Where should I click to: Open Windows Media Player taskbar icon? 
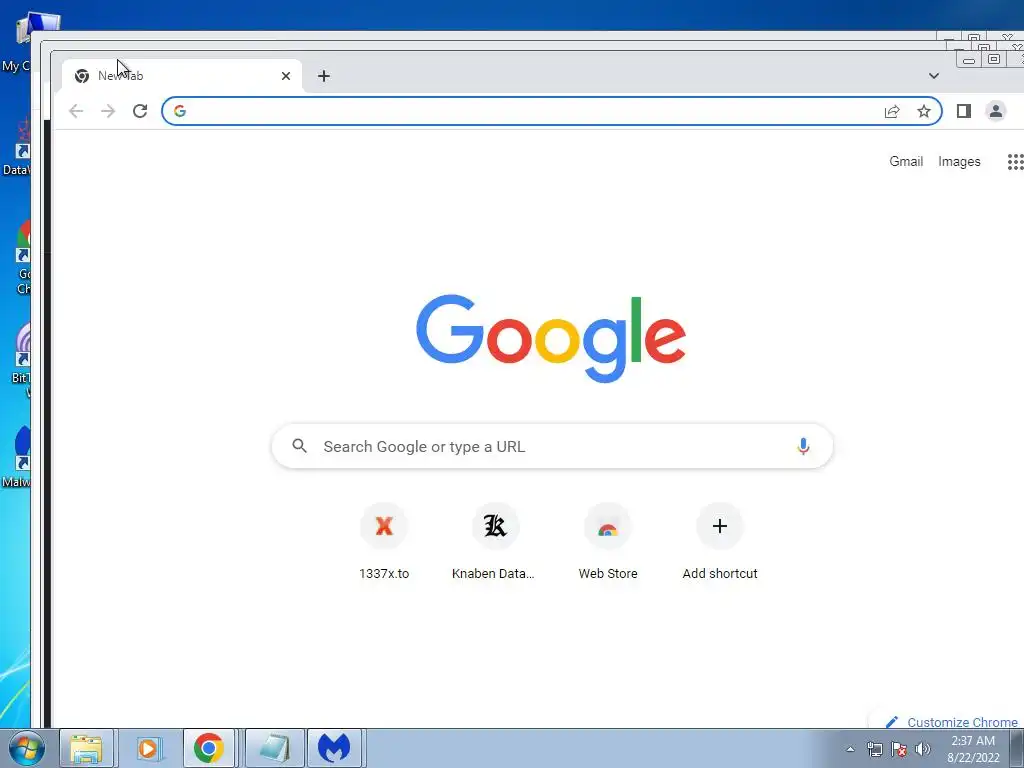coord(148,748)
